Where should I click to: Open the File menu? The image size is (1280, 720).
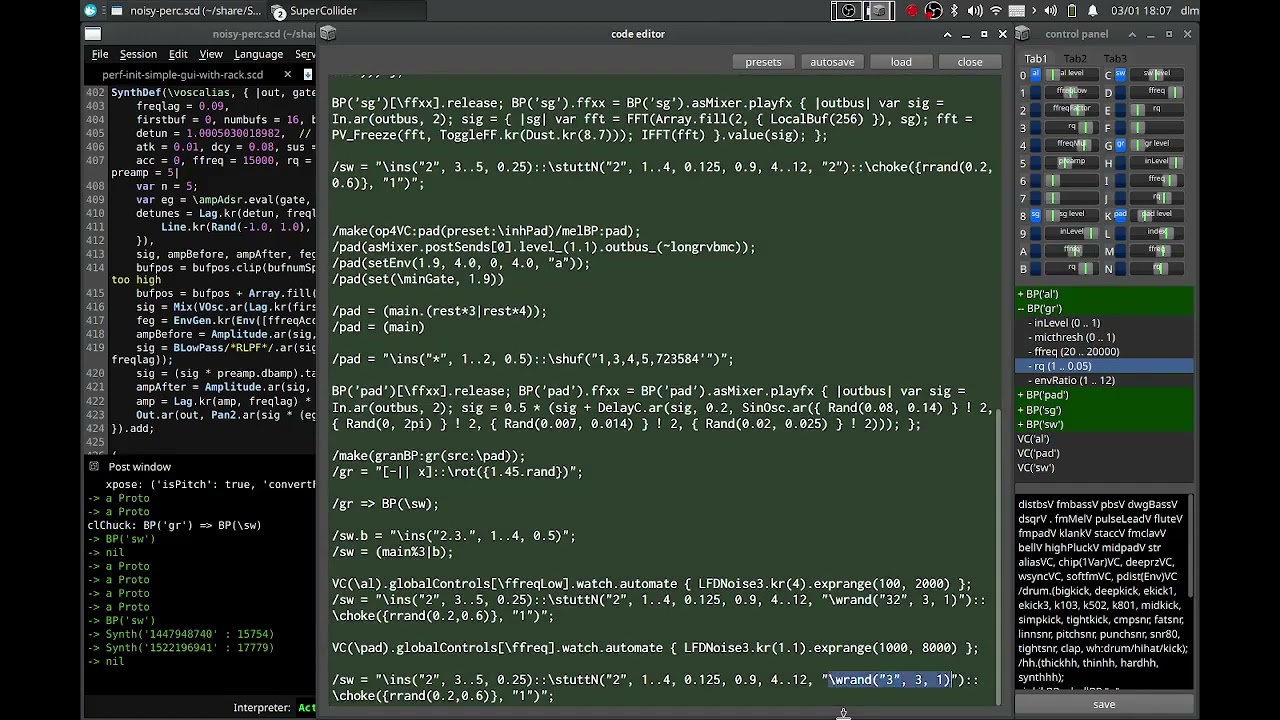click(x=100, y=54)
